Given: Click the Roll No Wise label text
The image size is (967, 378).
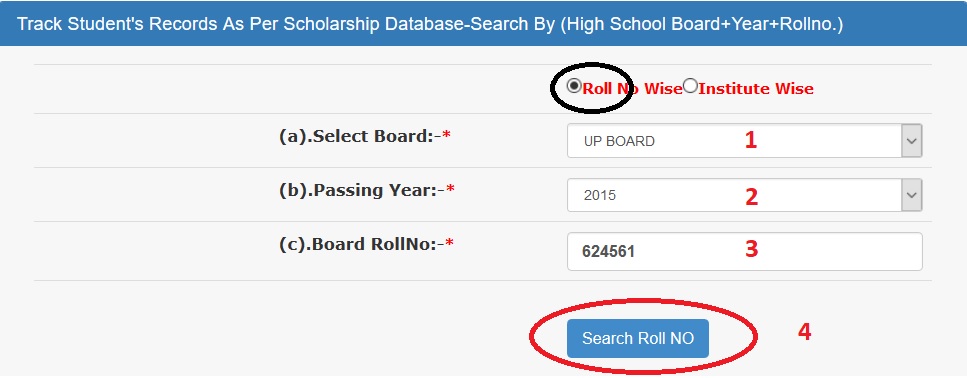Looking at the screenshot, I should 633,89.
